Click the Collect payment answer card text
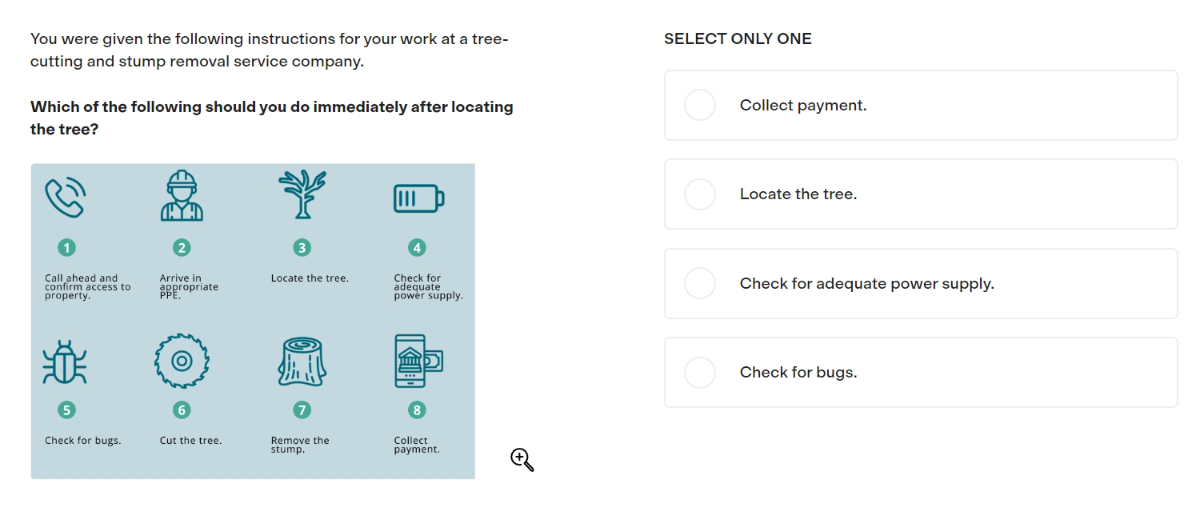 click(803, 105)
